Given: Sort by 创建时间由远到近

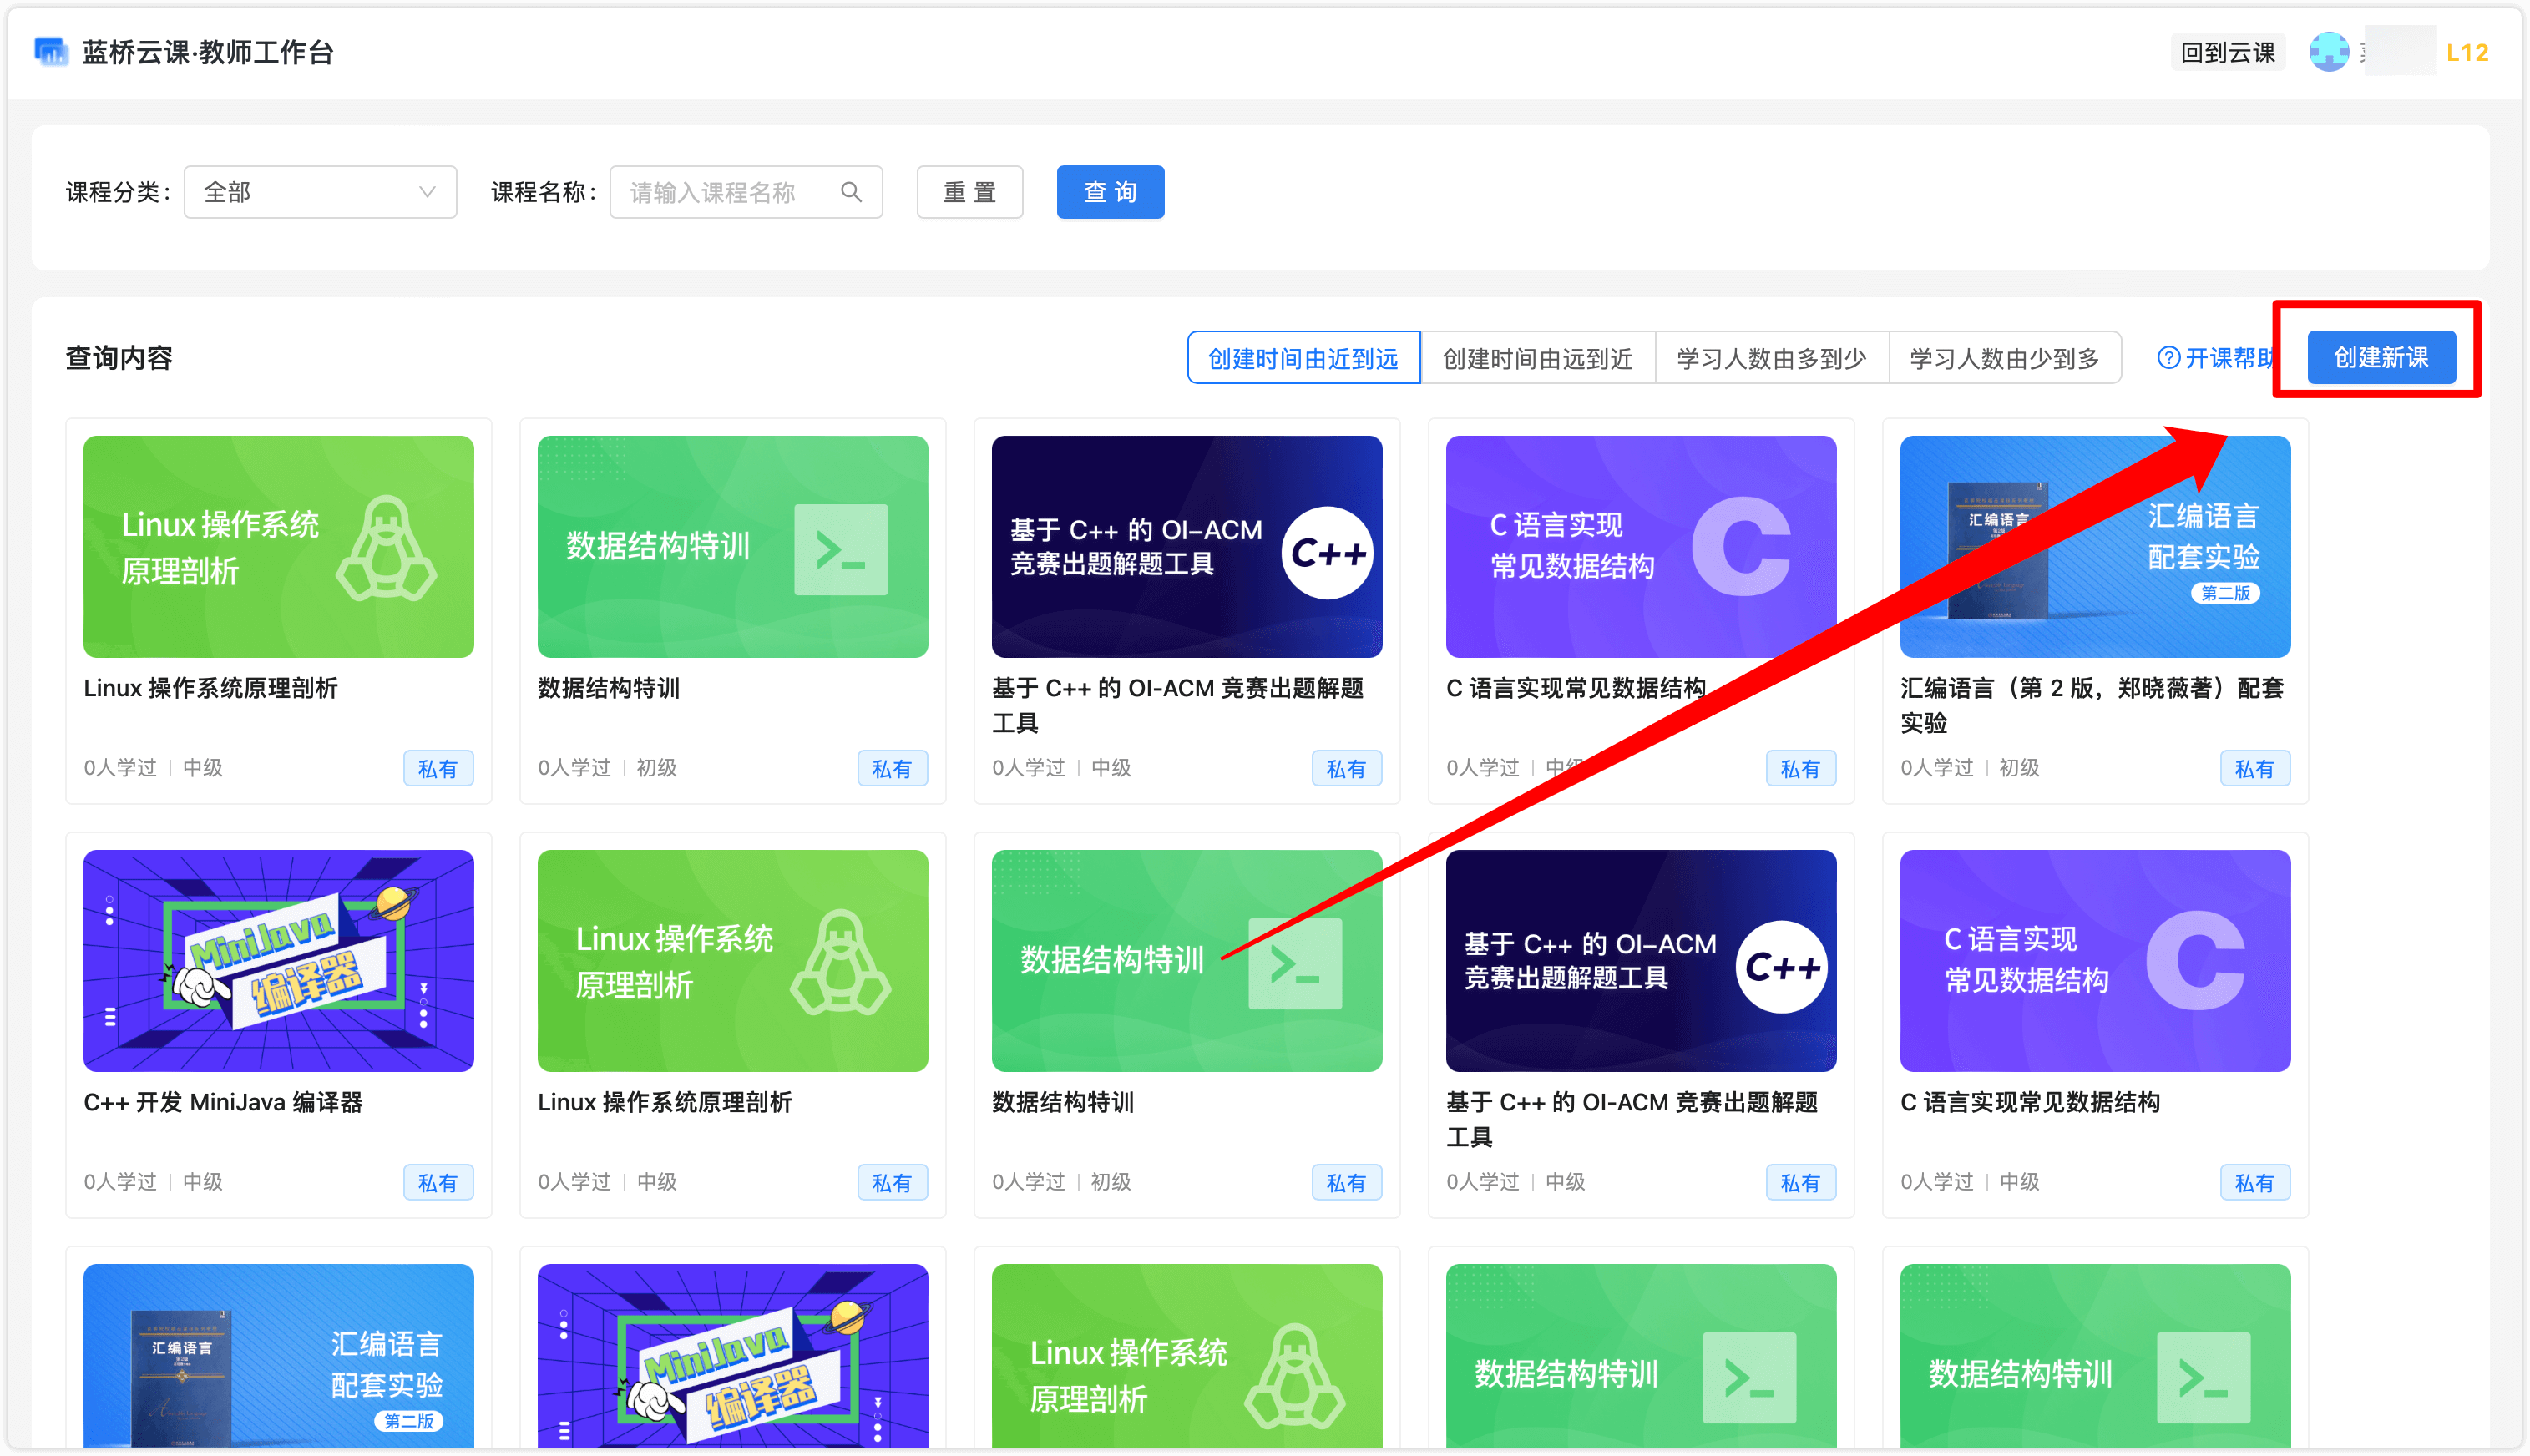Looking at the screenshot, I should click(x=1537, y=358).
